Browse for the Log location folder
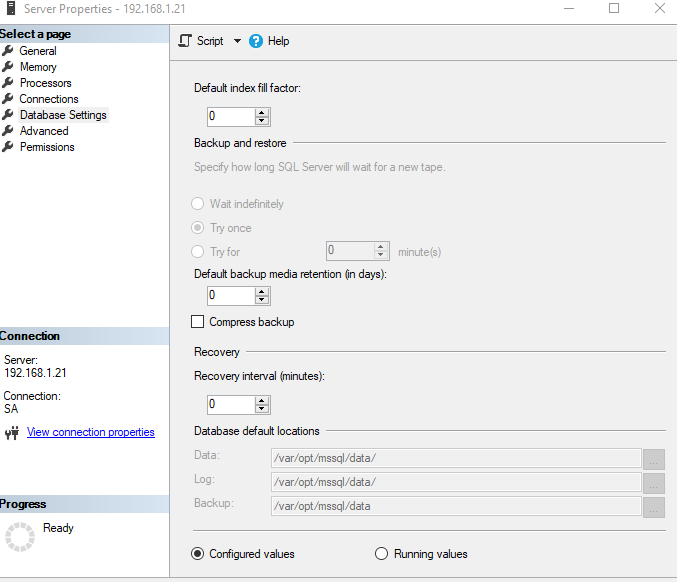Image resolution: width=677 pixels, height=582 pixels. point(654,483)
